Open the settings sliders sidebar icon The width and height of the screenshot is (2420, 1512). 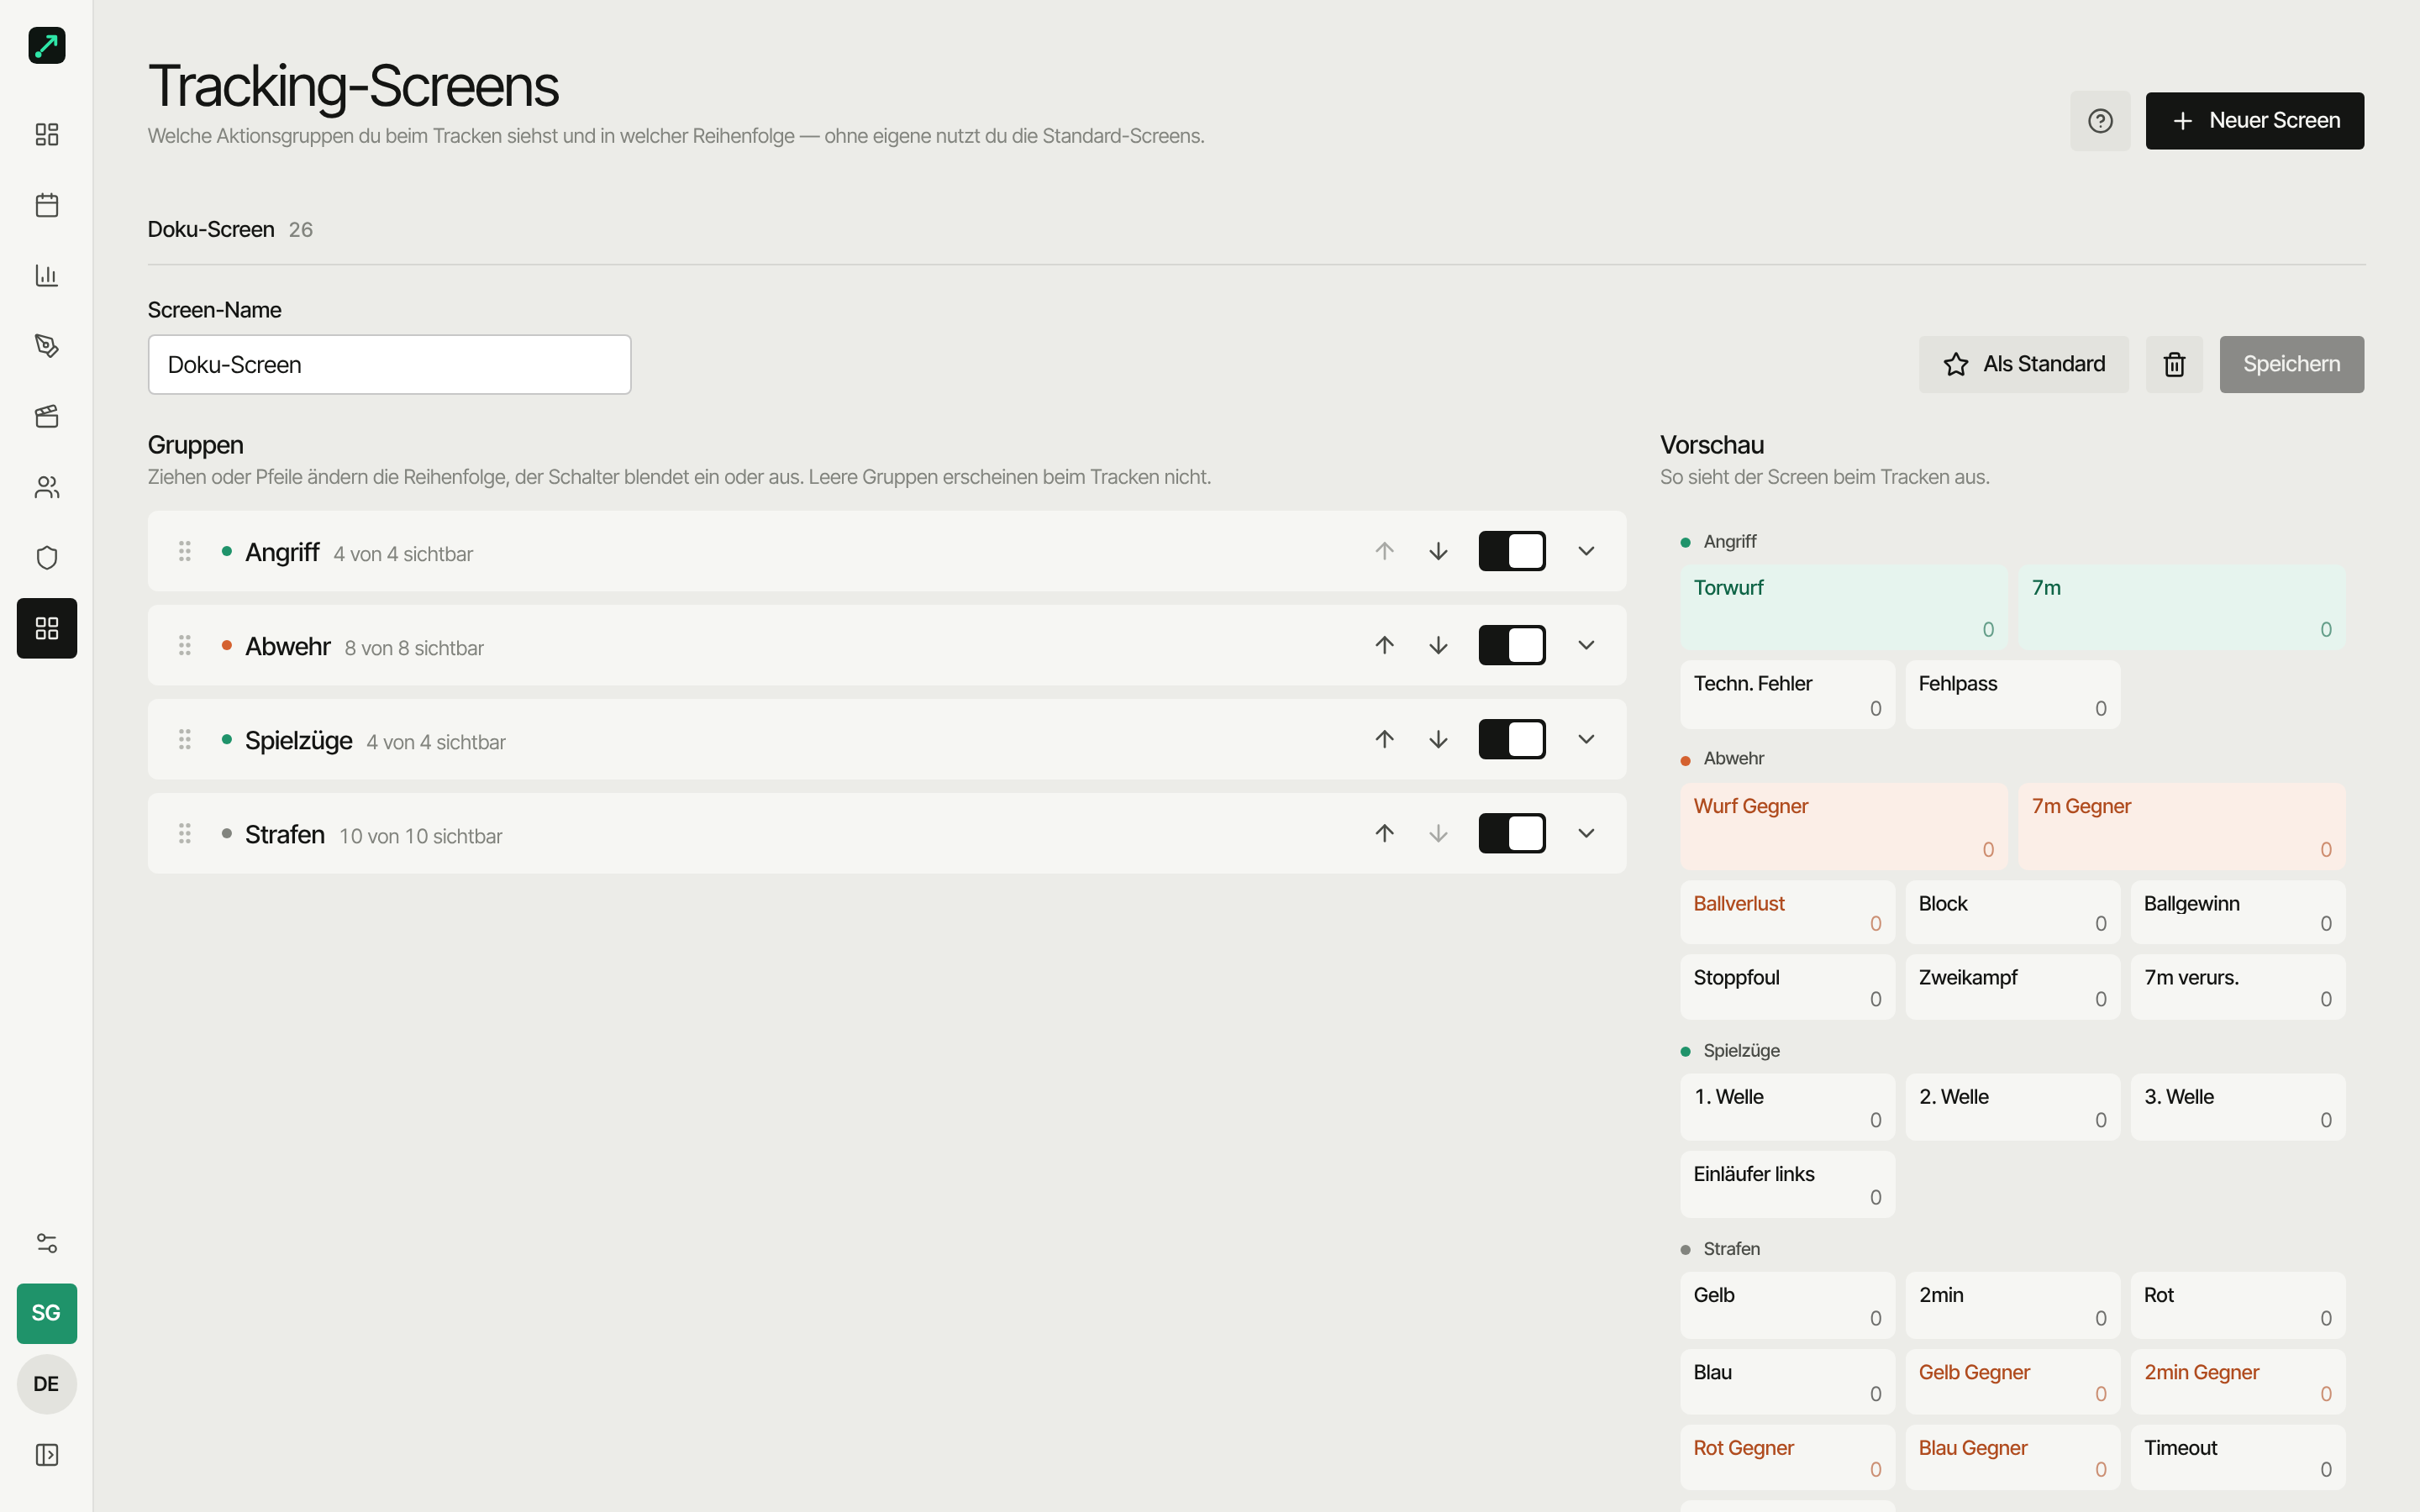tap(46, 1243)
